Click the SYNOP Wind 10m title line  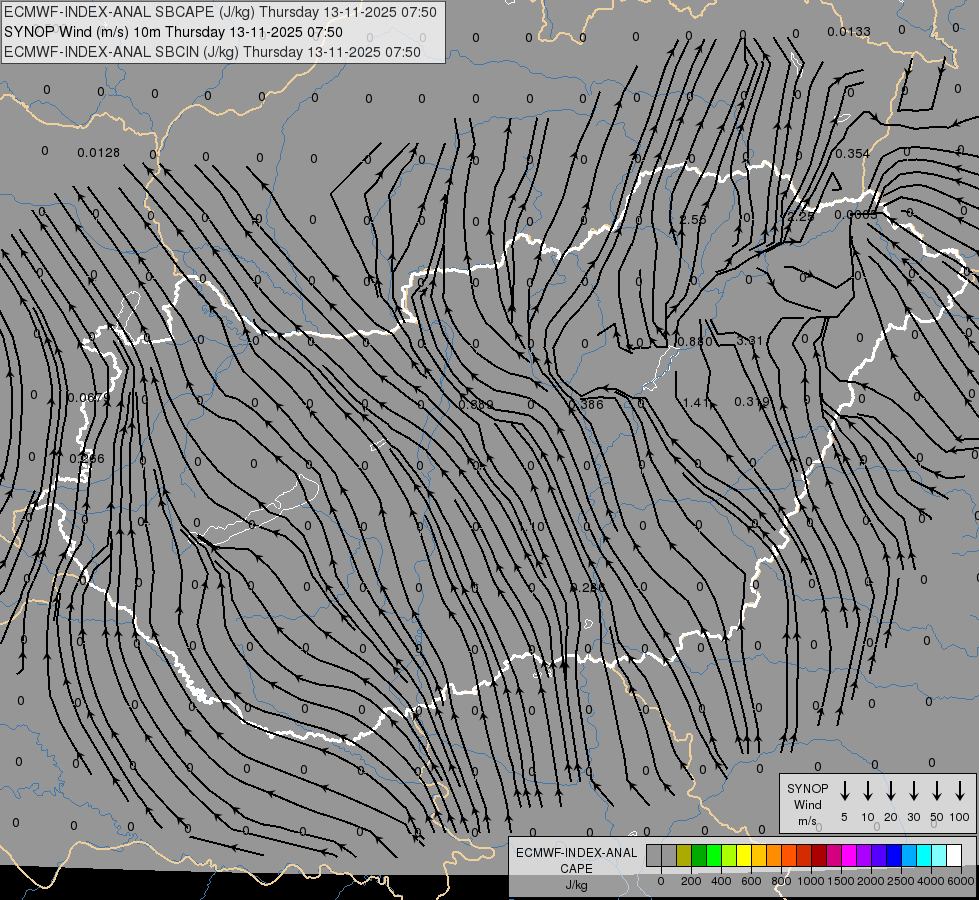(x=174, y=32)
